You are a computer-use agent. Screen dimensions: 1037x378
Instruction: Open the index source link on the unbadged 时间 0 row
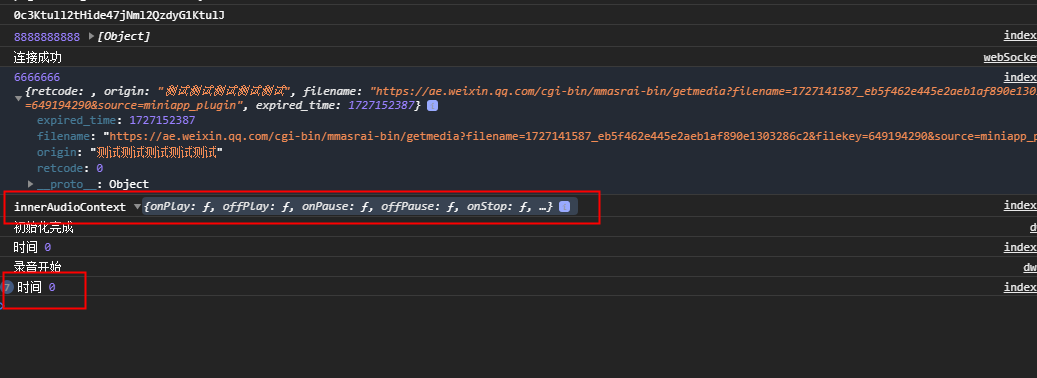click(x=1020, y=247)
